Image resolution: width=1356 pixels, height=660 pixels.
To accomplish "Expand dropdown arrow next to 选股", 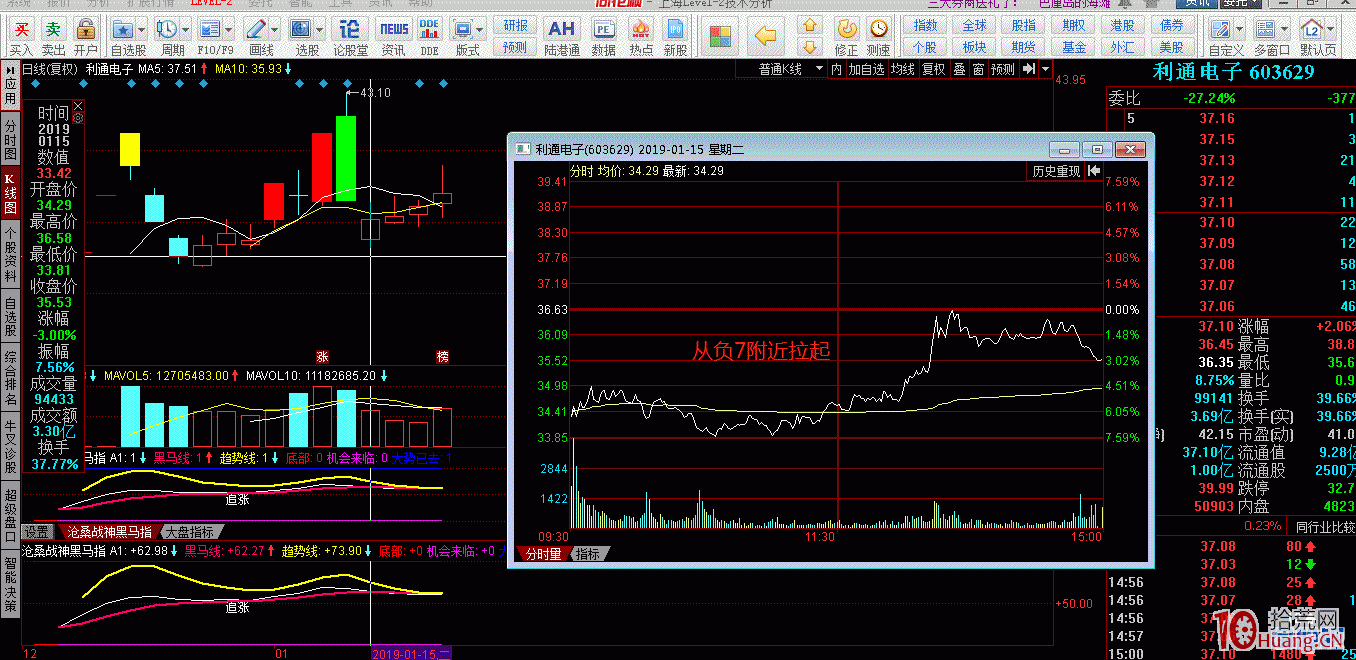I will click(321, 29).
